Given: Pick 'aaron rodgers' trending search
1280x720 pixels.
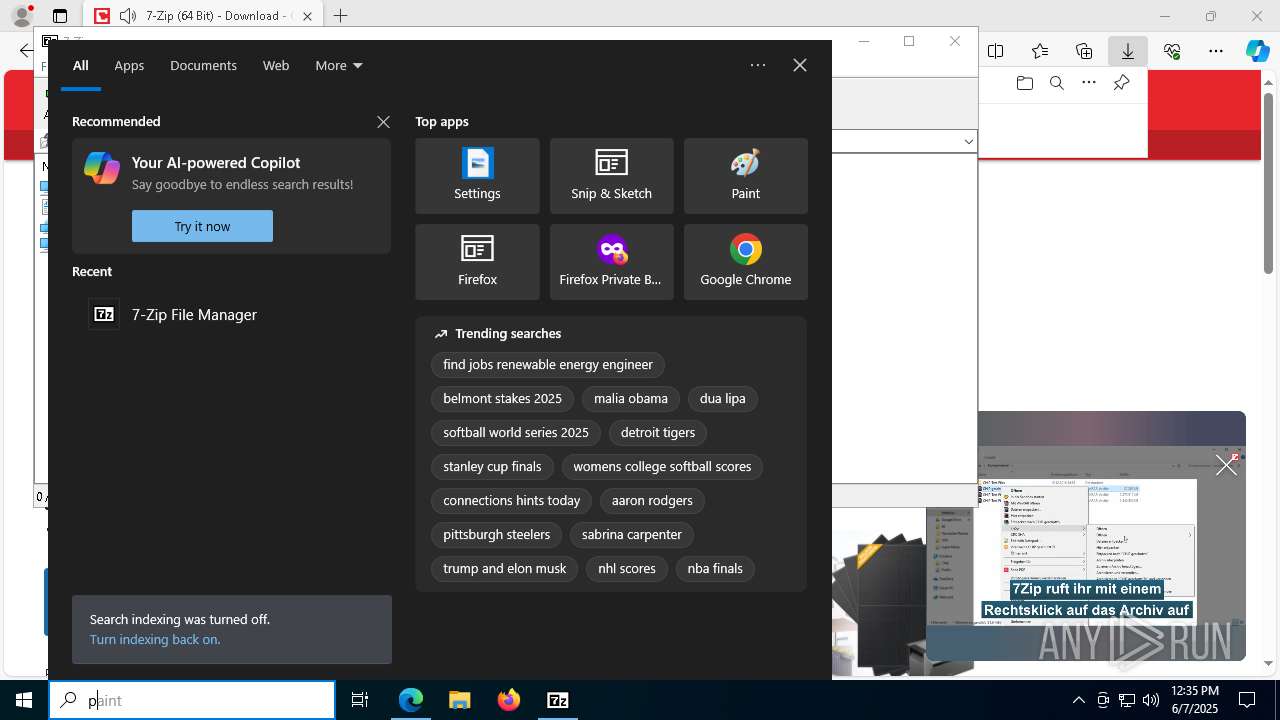Looking at the screenshot, I should tap(652, 501).
